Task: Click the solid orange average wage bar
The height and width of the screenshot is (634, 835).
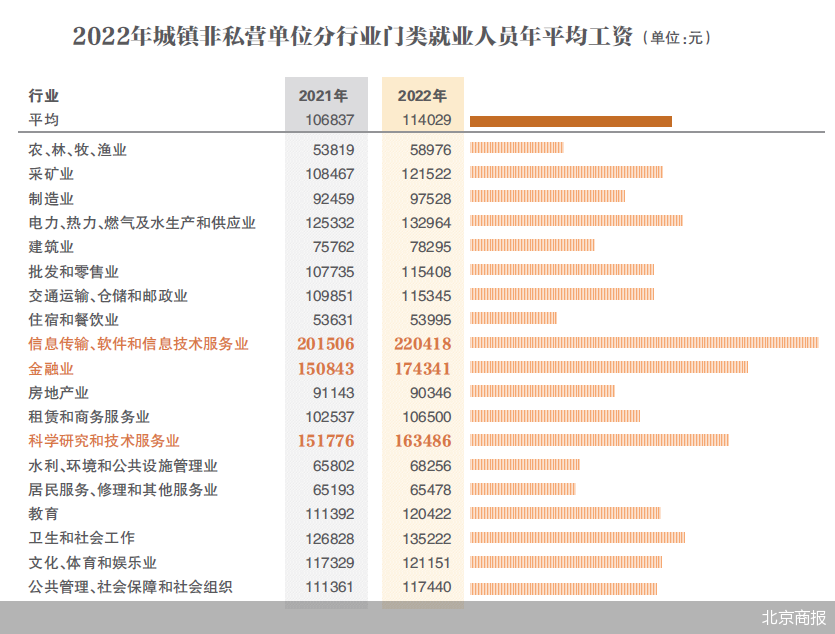Action: click(570, 121)
